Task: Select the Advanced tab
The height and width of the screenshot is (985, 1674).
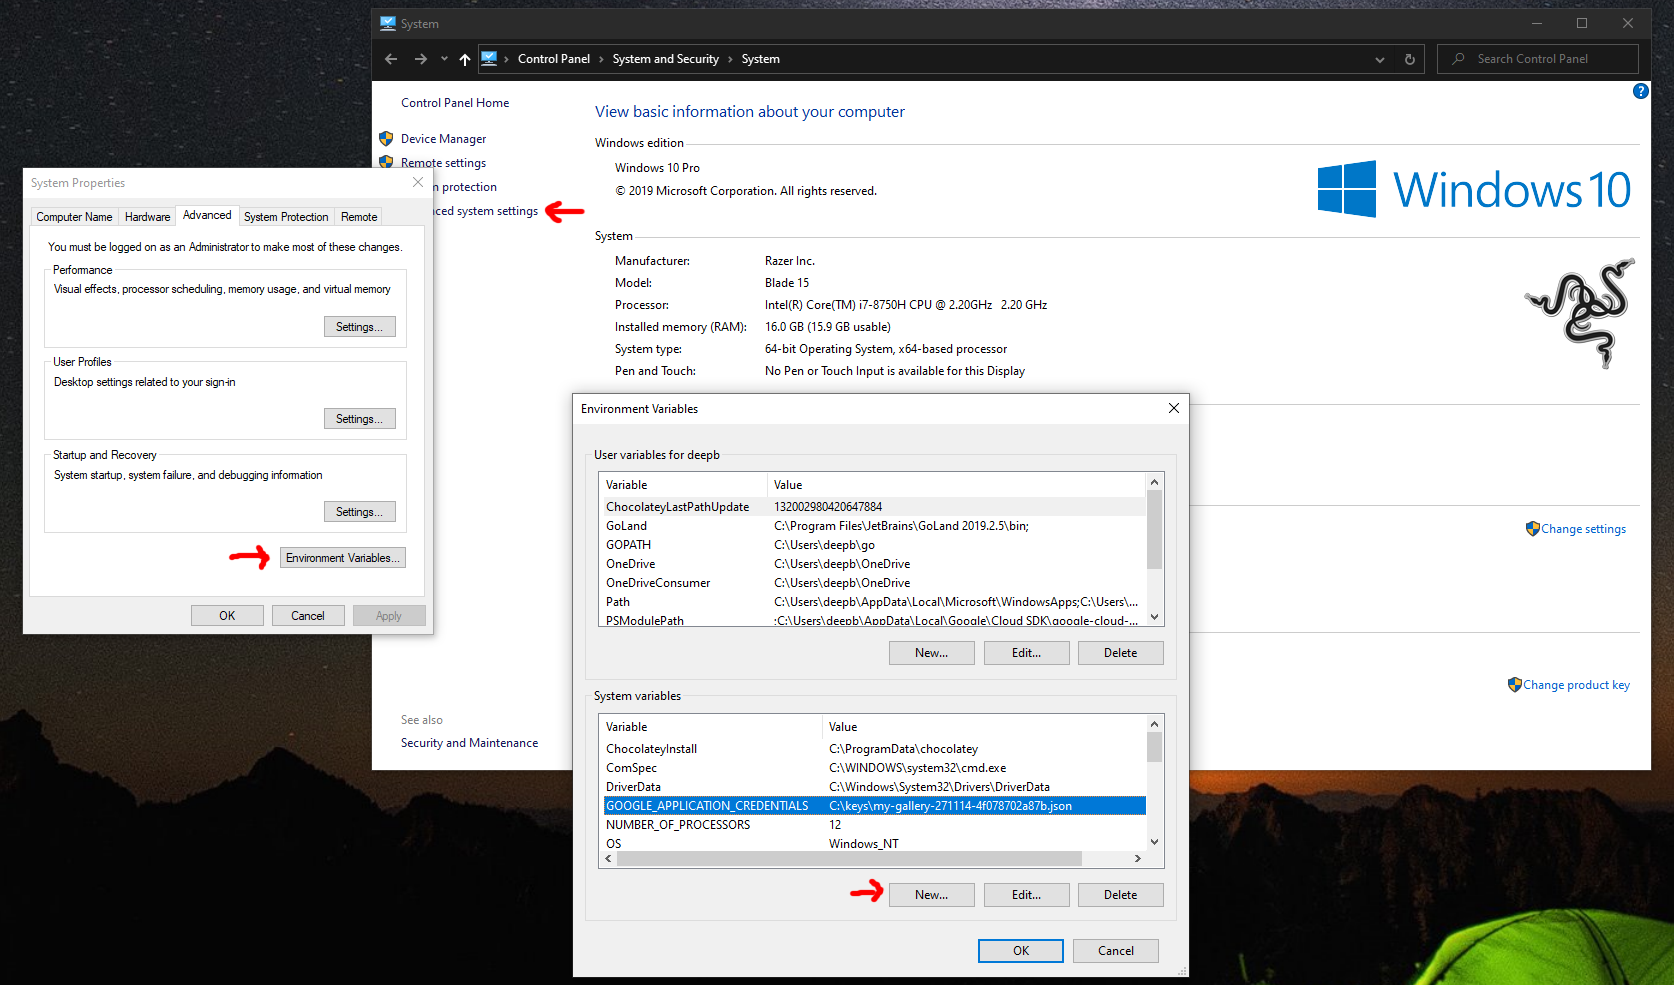Action: (207, 215)
